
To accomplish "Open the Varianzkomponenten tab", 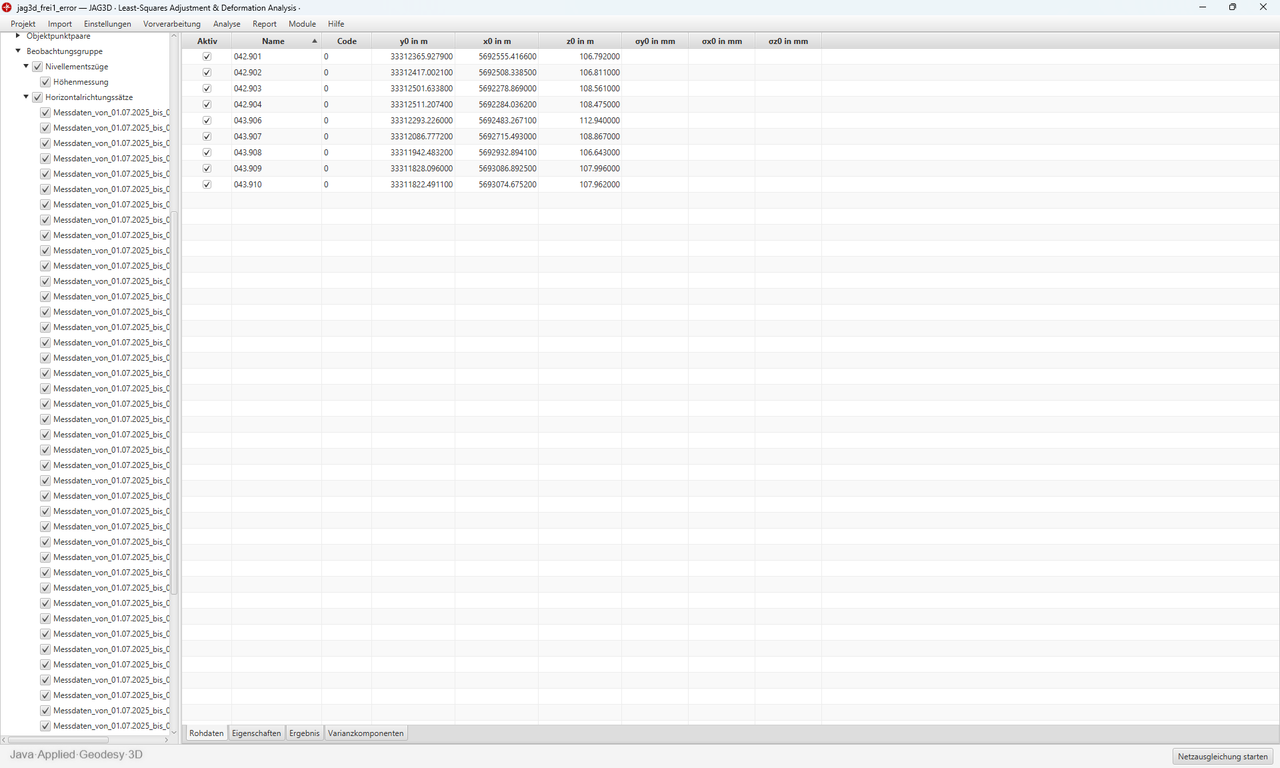I will click(366, 733).
